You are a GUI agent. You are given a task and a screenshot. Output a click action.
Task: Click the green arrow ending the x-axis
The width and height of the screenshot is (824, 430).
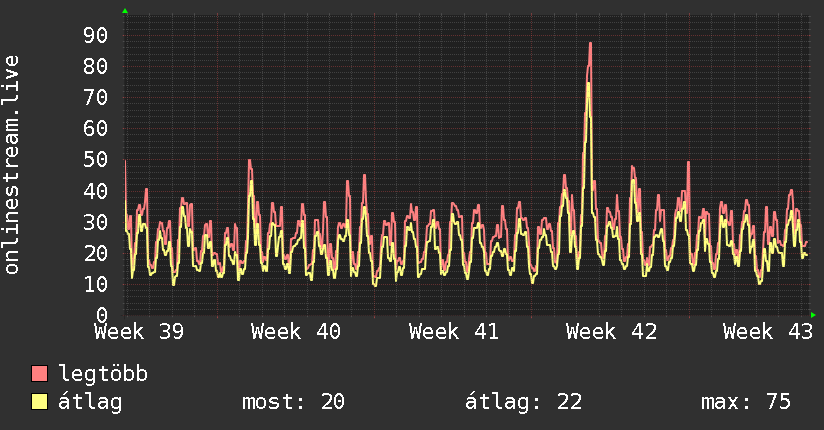[x=813, y=315]
